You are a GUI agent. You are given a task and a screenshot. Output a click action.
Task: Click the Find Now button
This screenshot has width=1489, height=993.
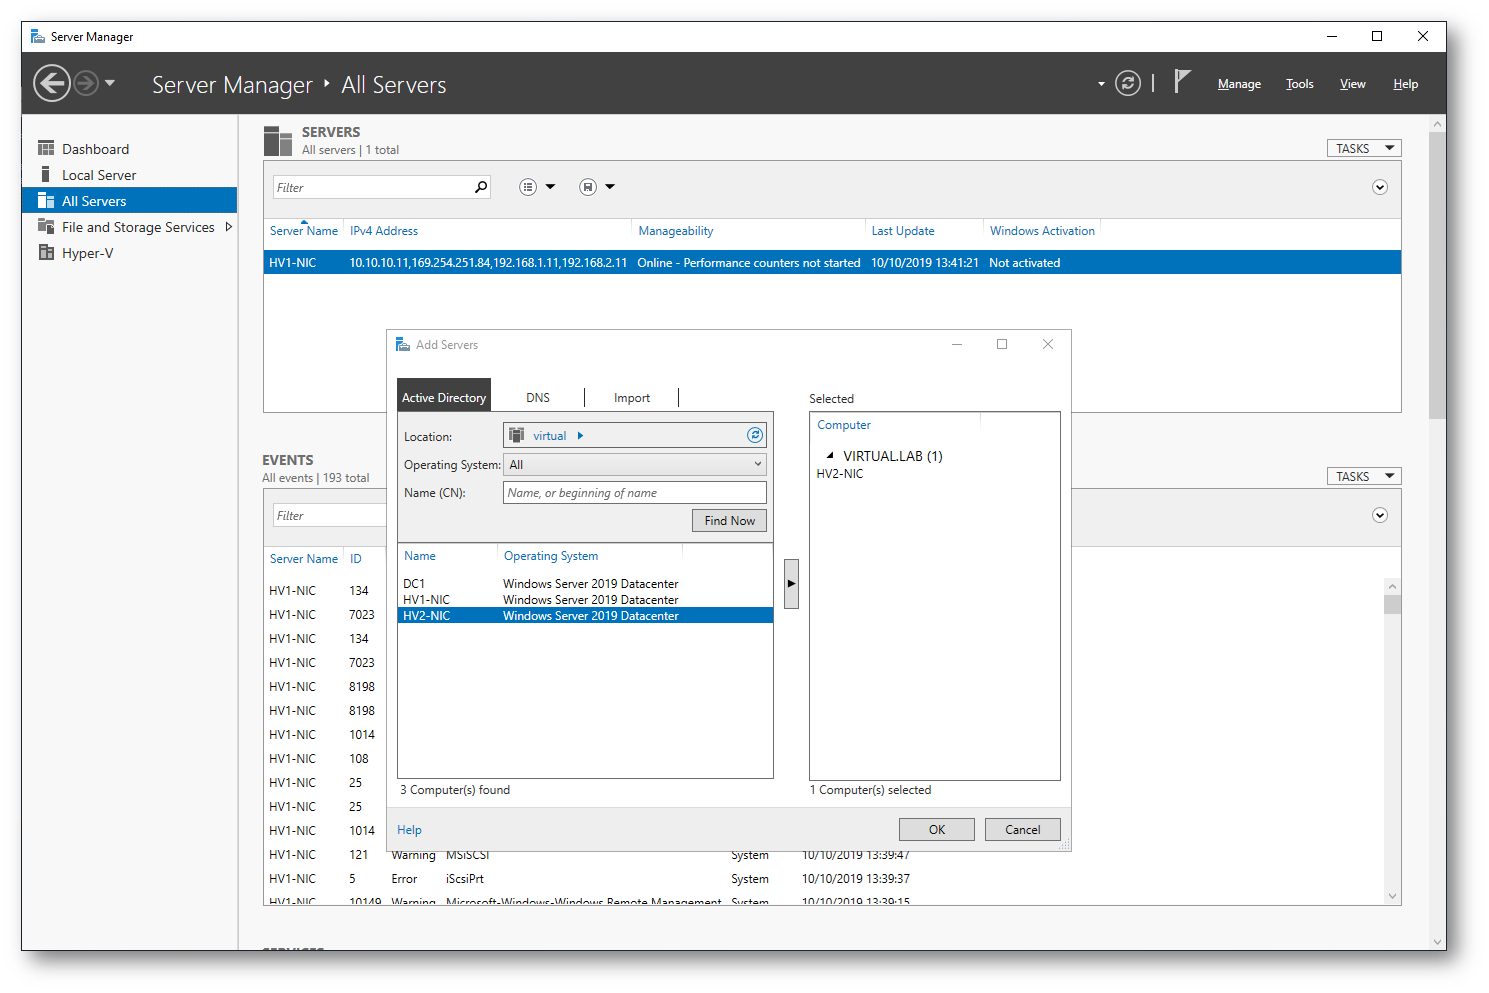click(x=730, y=521)
